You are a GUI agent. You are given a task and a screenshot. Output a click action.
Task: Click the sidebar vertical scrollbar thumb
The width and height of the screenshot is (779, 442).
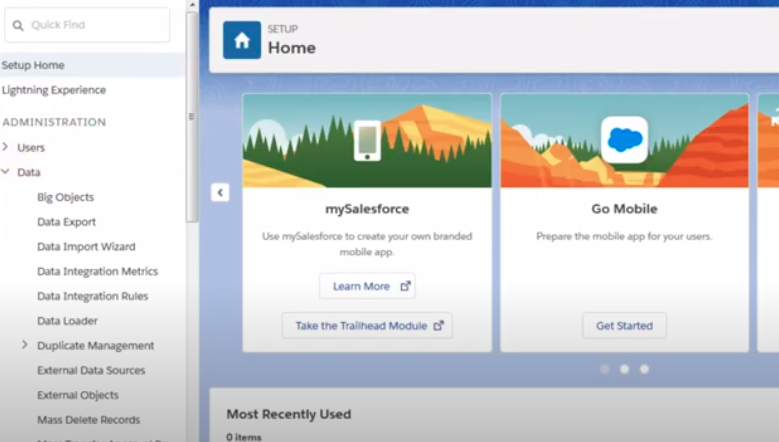(192, 117)
